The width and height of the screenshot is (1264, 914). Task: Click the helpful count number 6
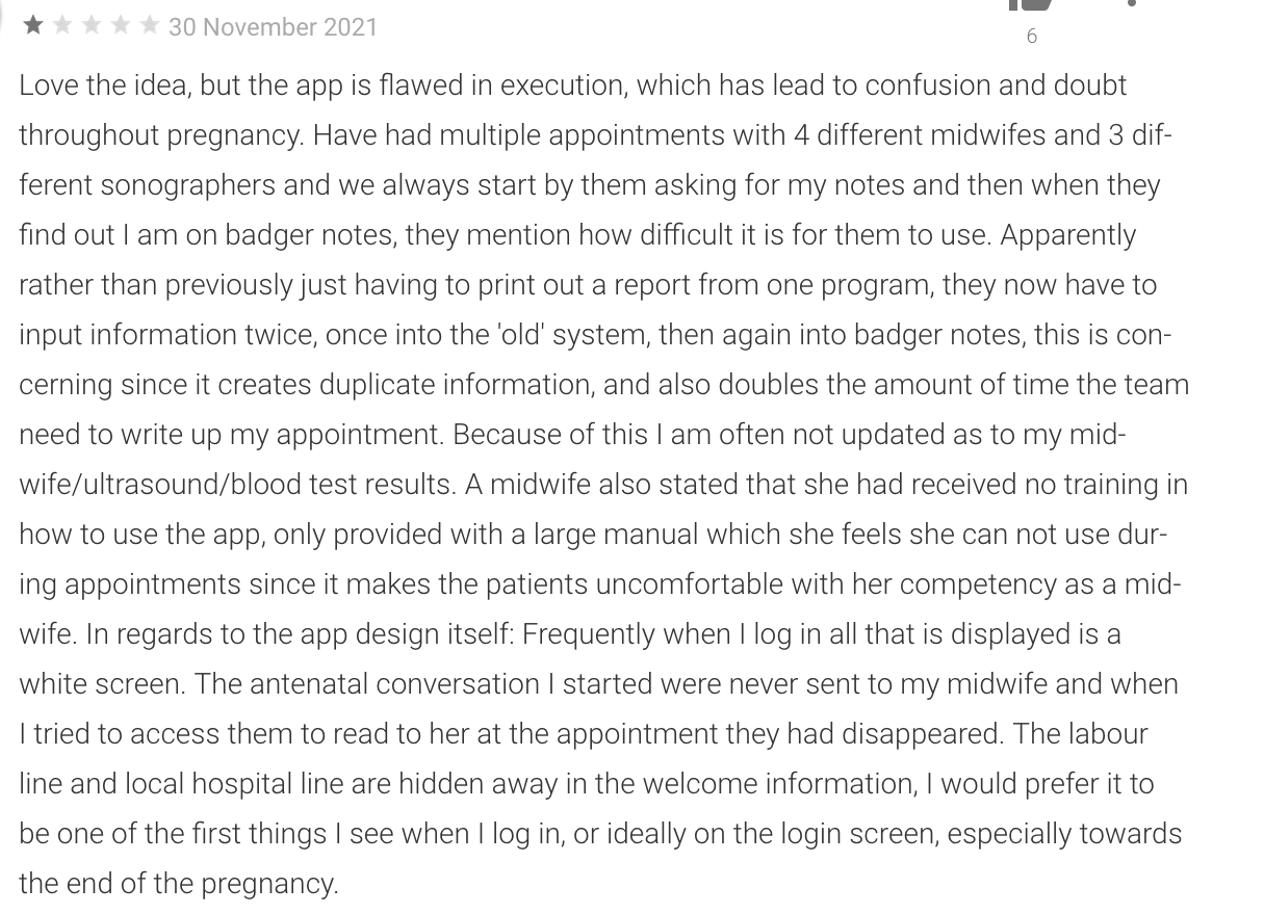click(1031, 36)
